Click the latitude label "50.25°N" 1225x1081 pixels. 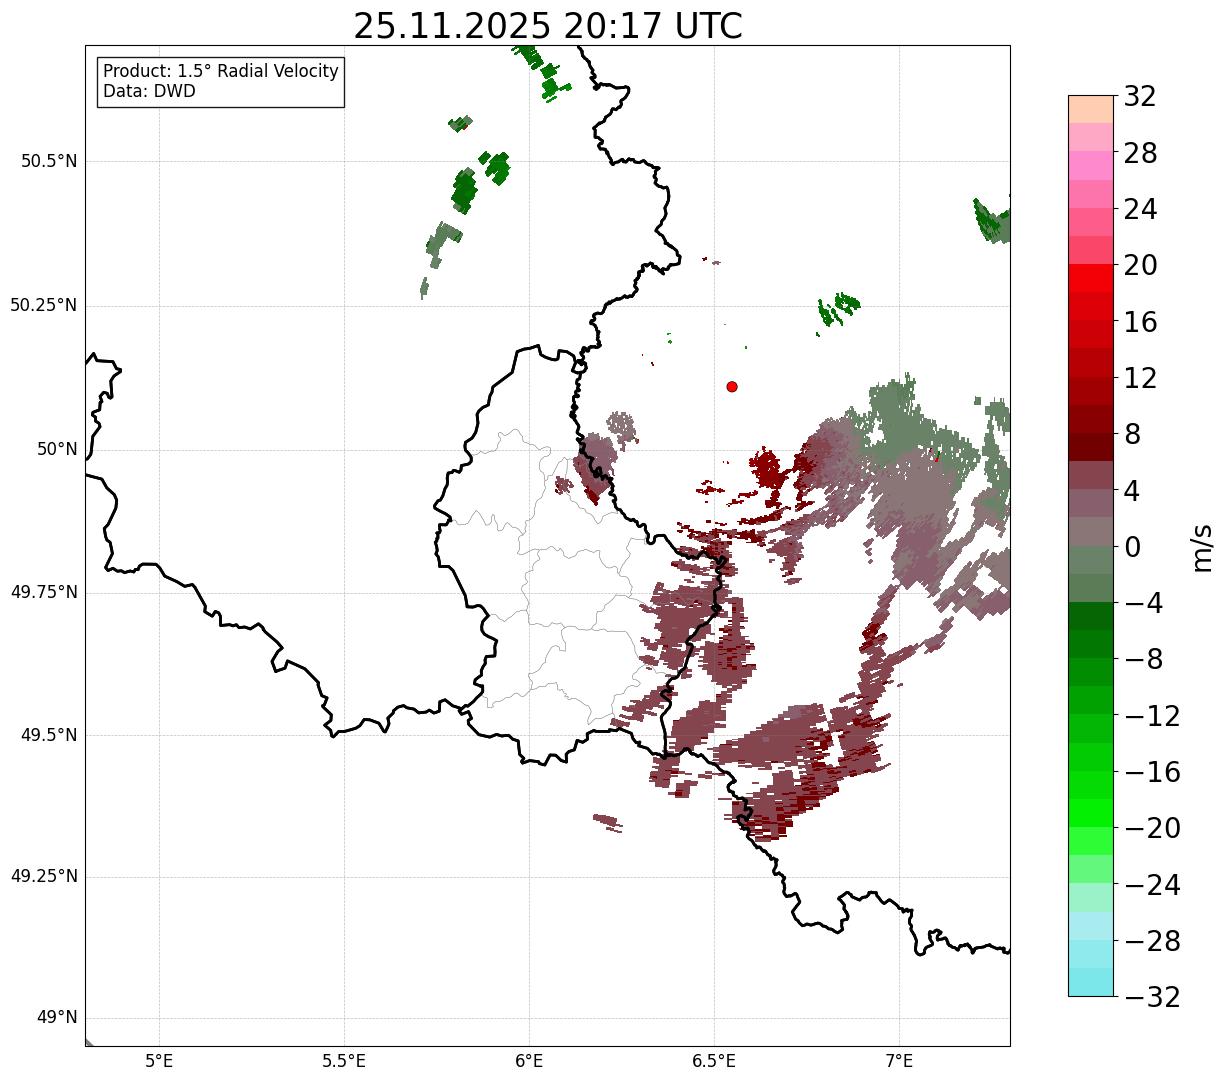pyautogui.click(x=44, y=305)
